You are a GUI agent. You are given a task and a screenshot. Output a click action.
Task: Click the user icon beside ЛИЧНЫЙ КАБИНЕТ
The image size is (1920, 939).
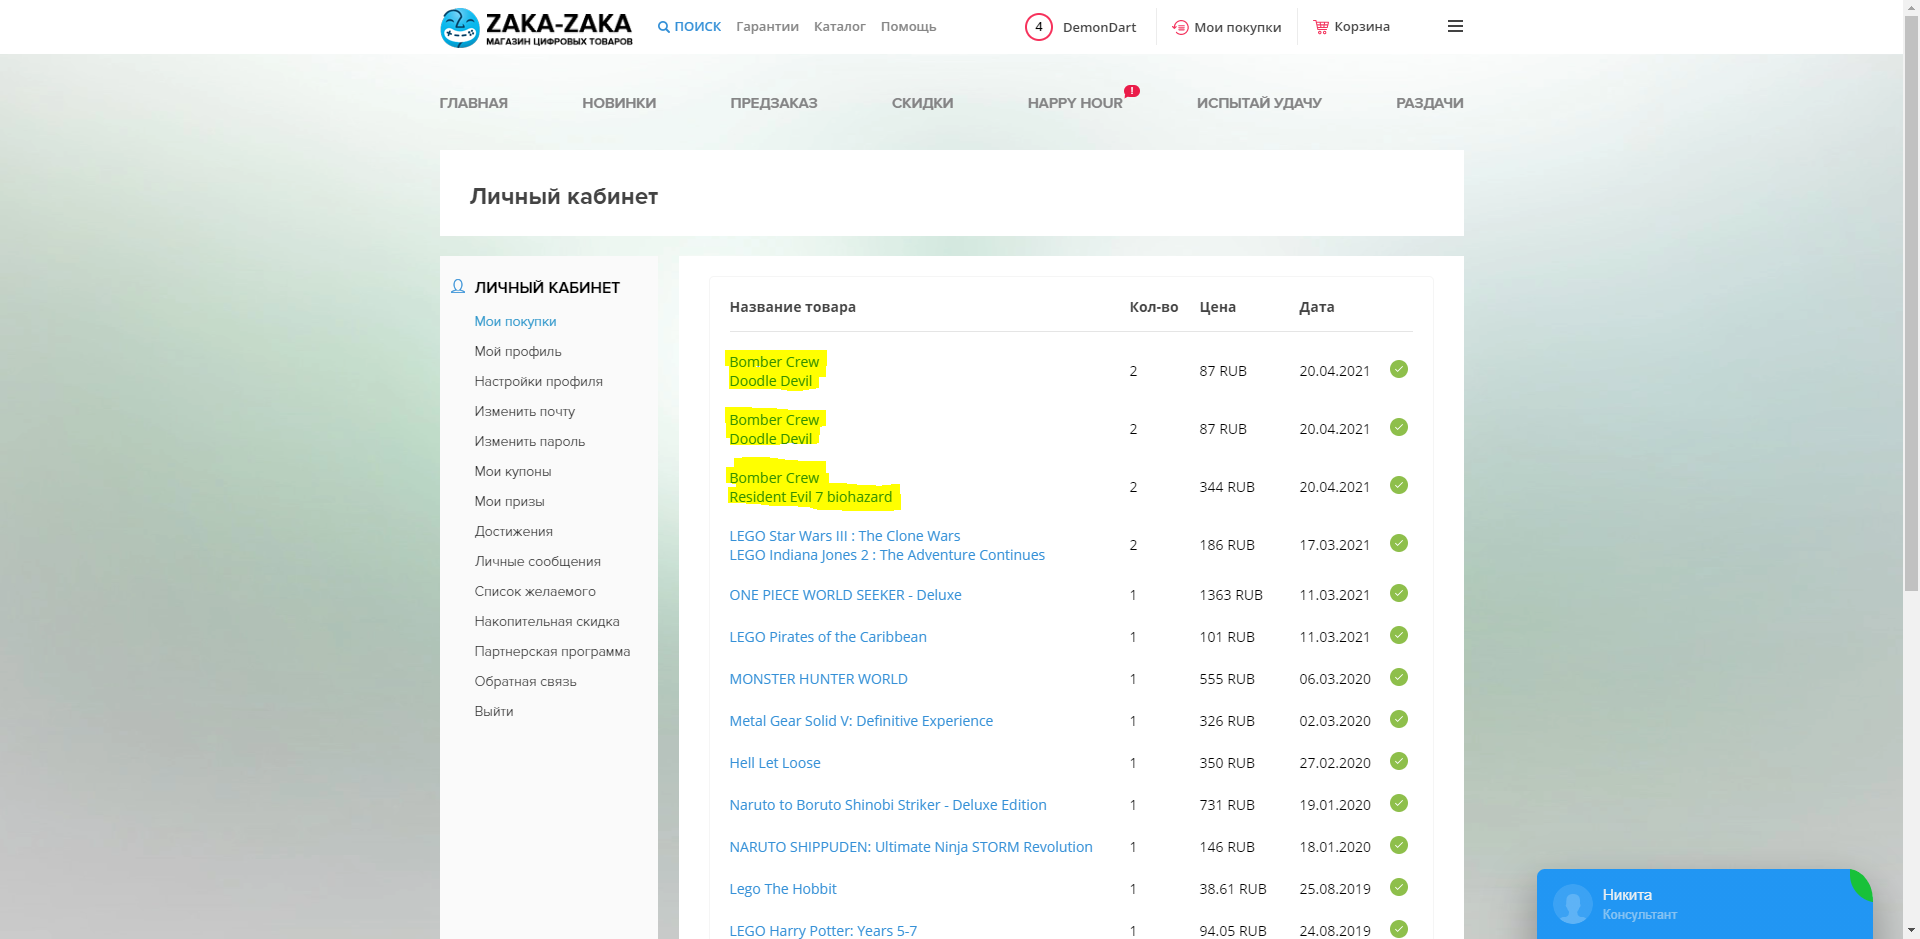click(458, 287)
